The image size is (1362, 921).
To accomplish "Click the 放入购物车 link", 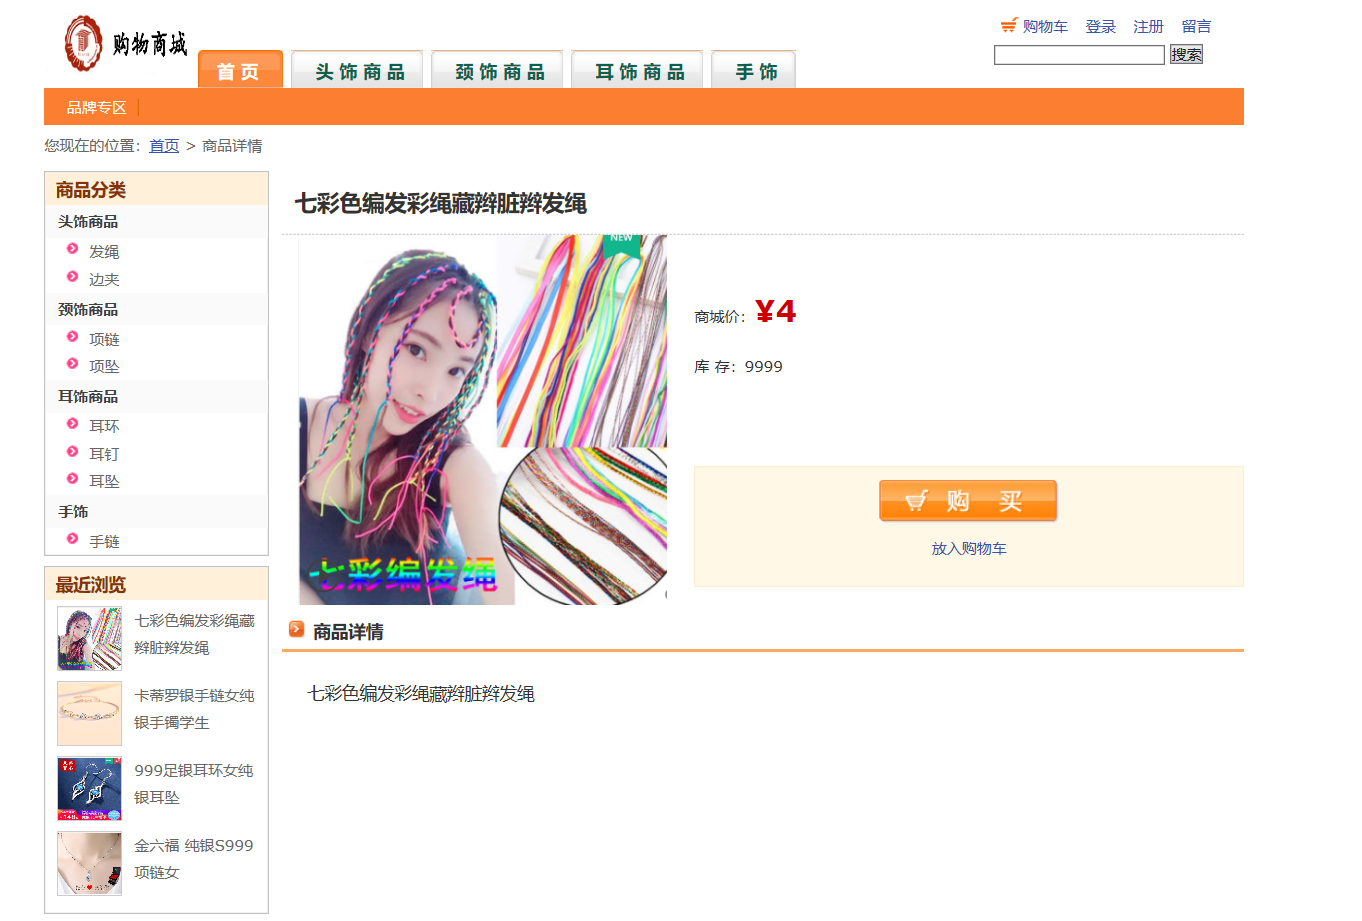I will tap(969, 549).
